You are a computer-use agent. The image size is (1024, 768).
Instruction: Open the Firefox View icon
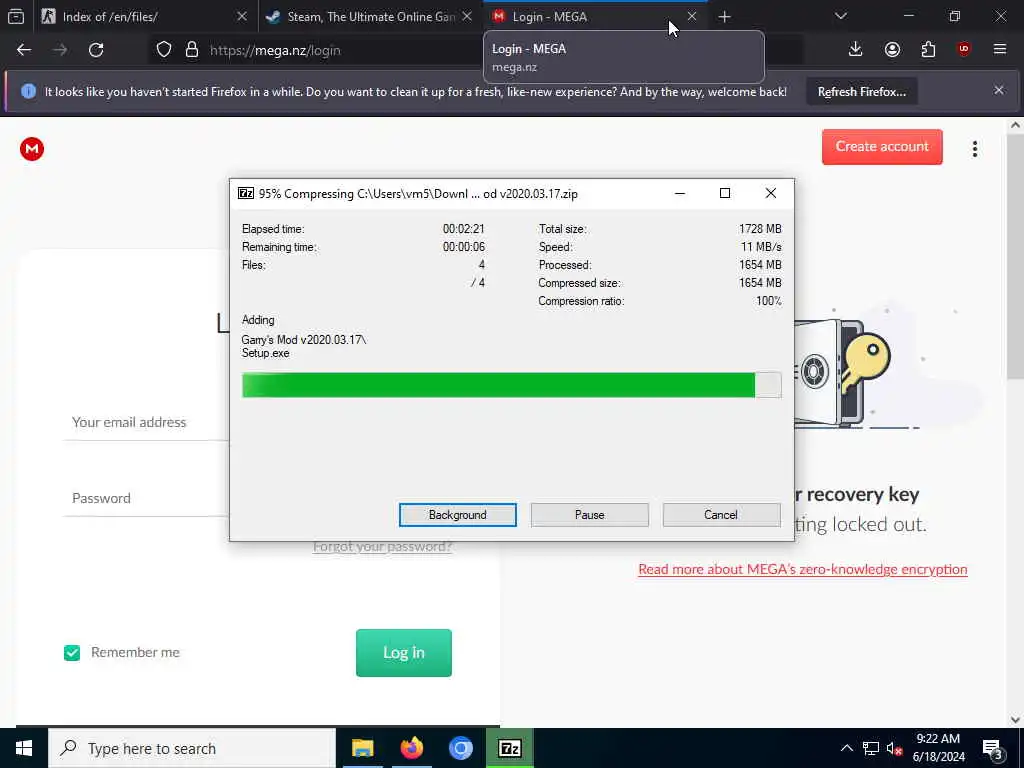click(x=16, y=16)
